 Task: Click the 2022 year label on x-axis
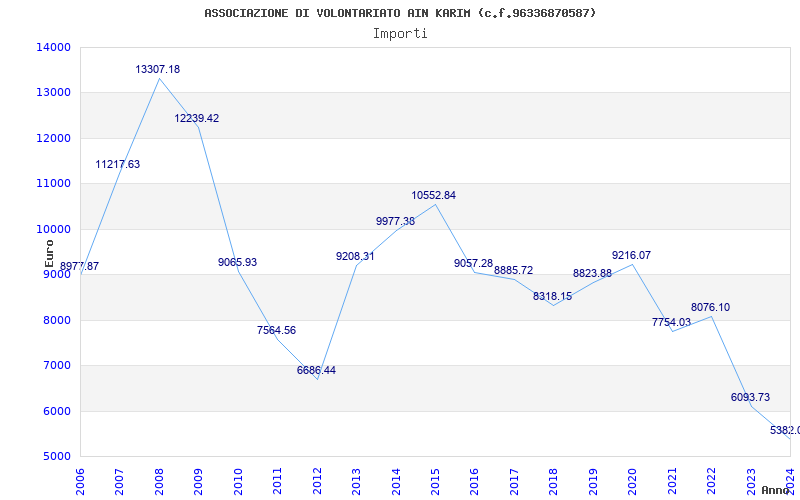click(x=711, y=481)
